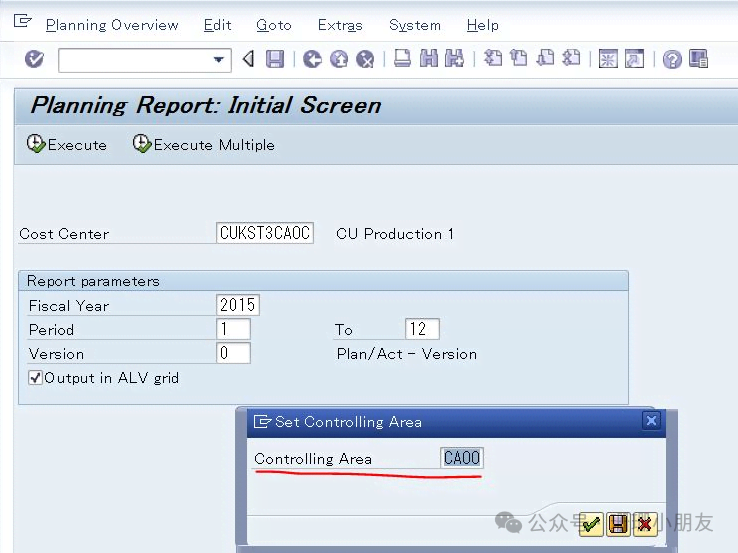Viewport: 738px width, 553px height.
Task: Click the Fiscal Year input field
Action: (238, 305)
